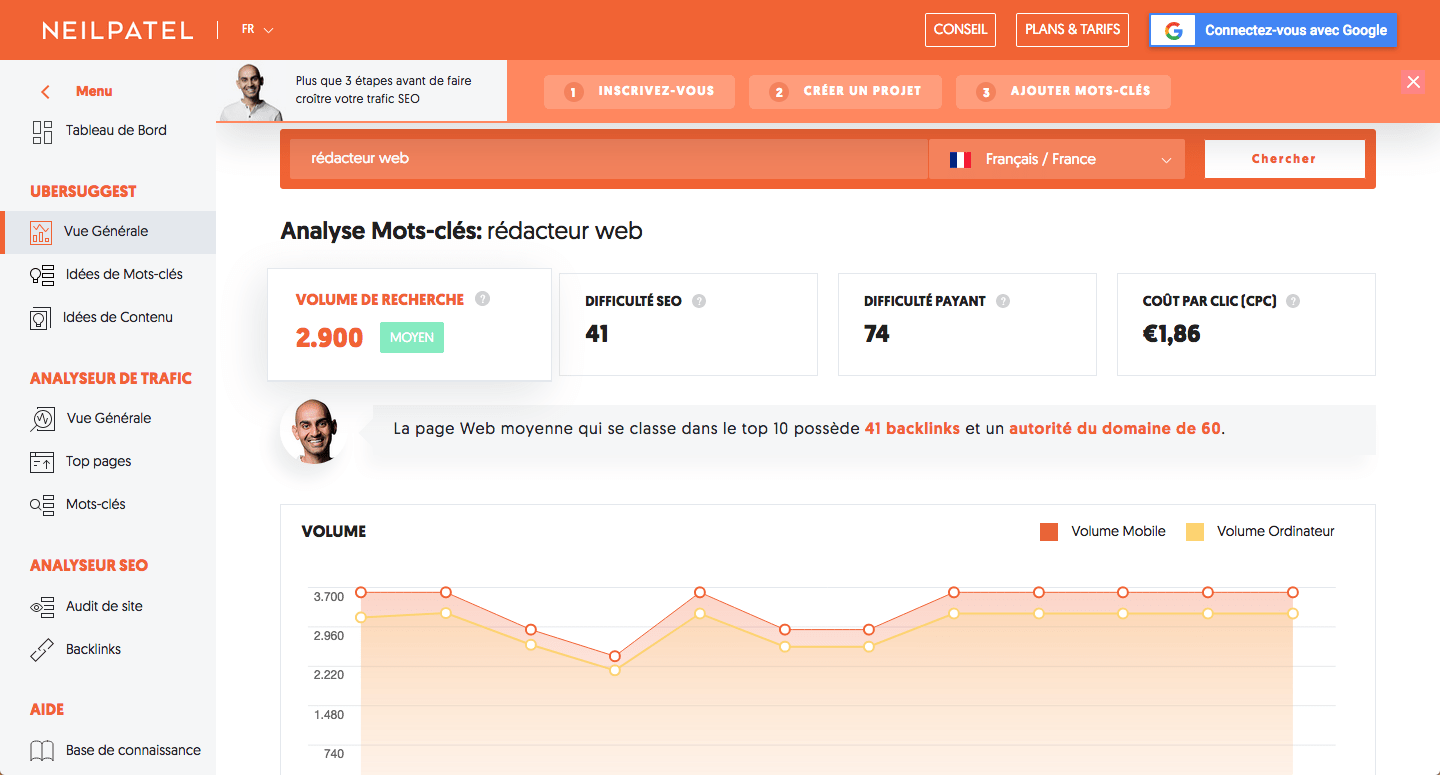Click the French flag icon
Screen dimensions: 1440x775
click(x=960, y=159)
